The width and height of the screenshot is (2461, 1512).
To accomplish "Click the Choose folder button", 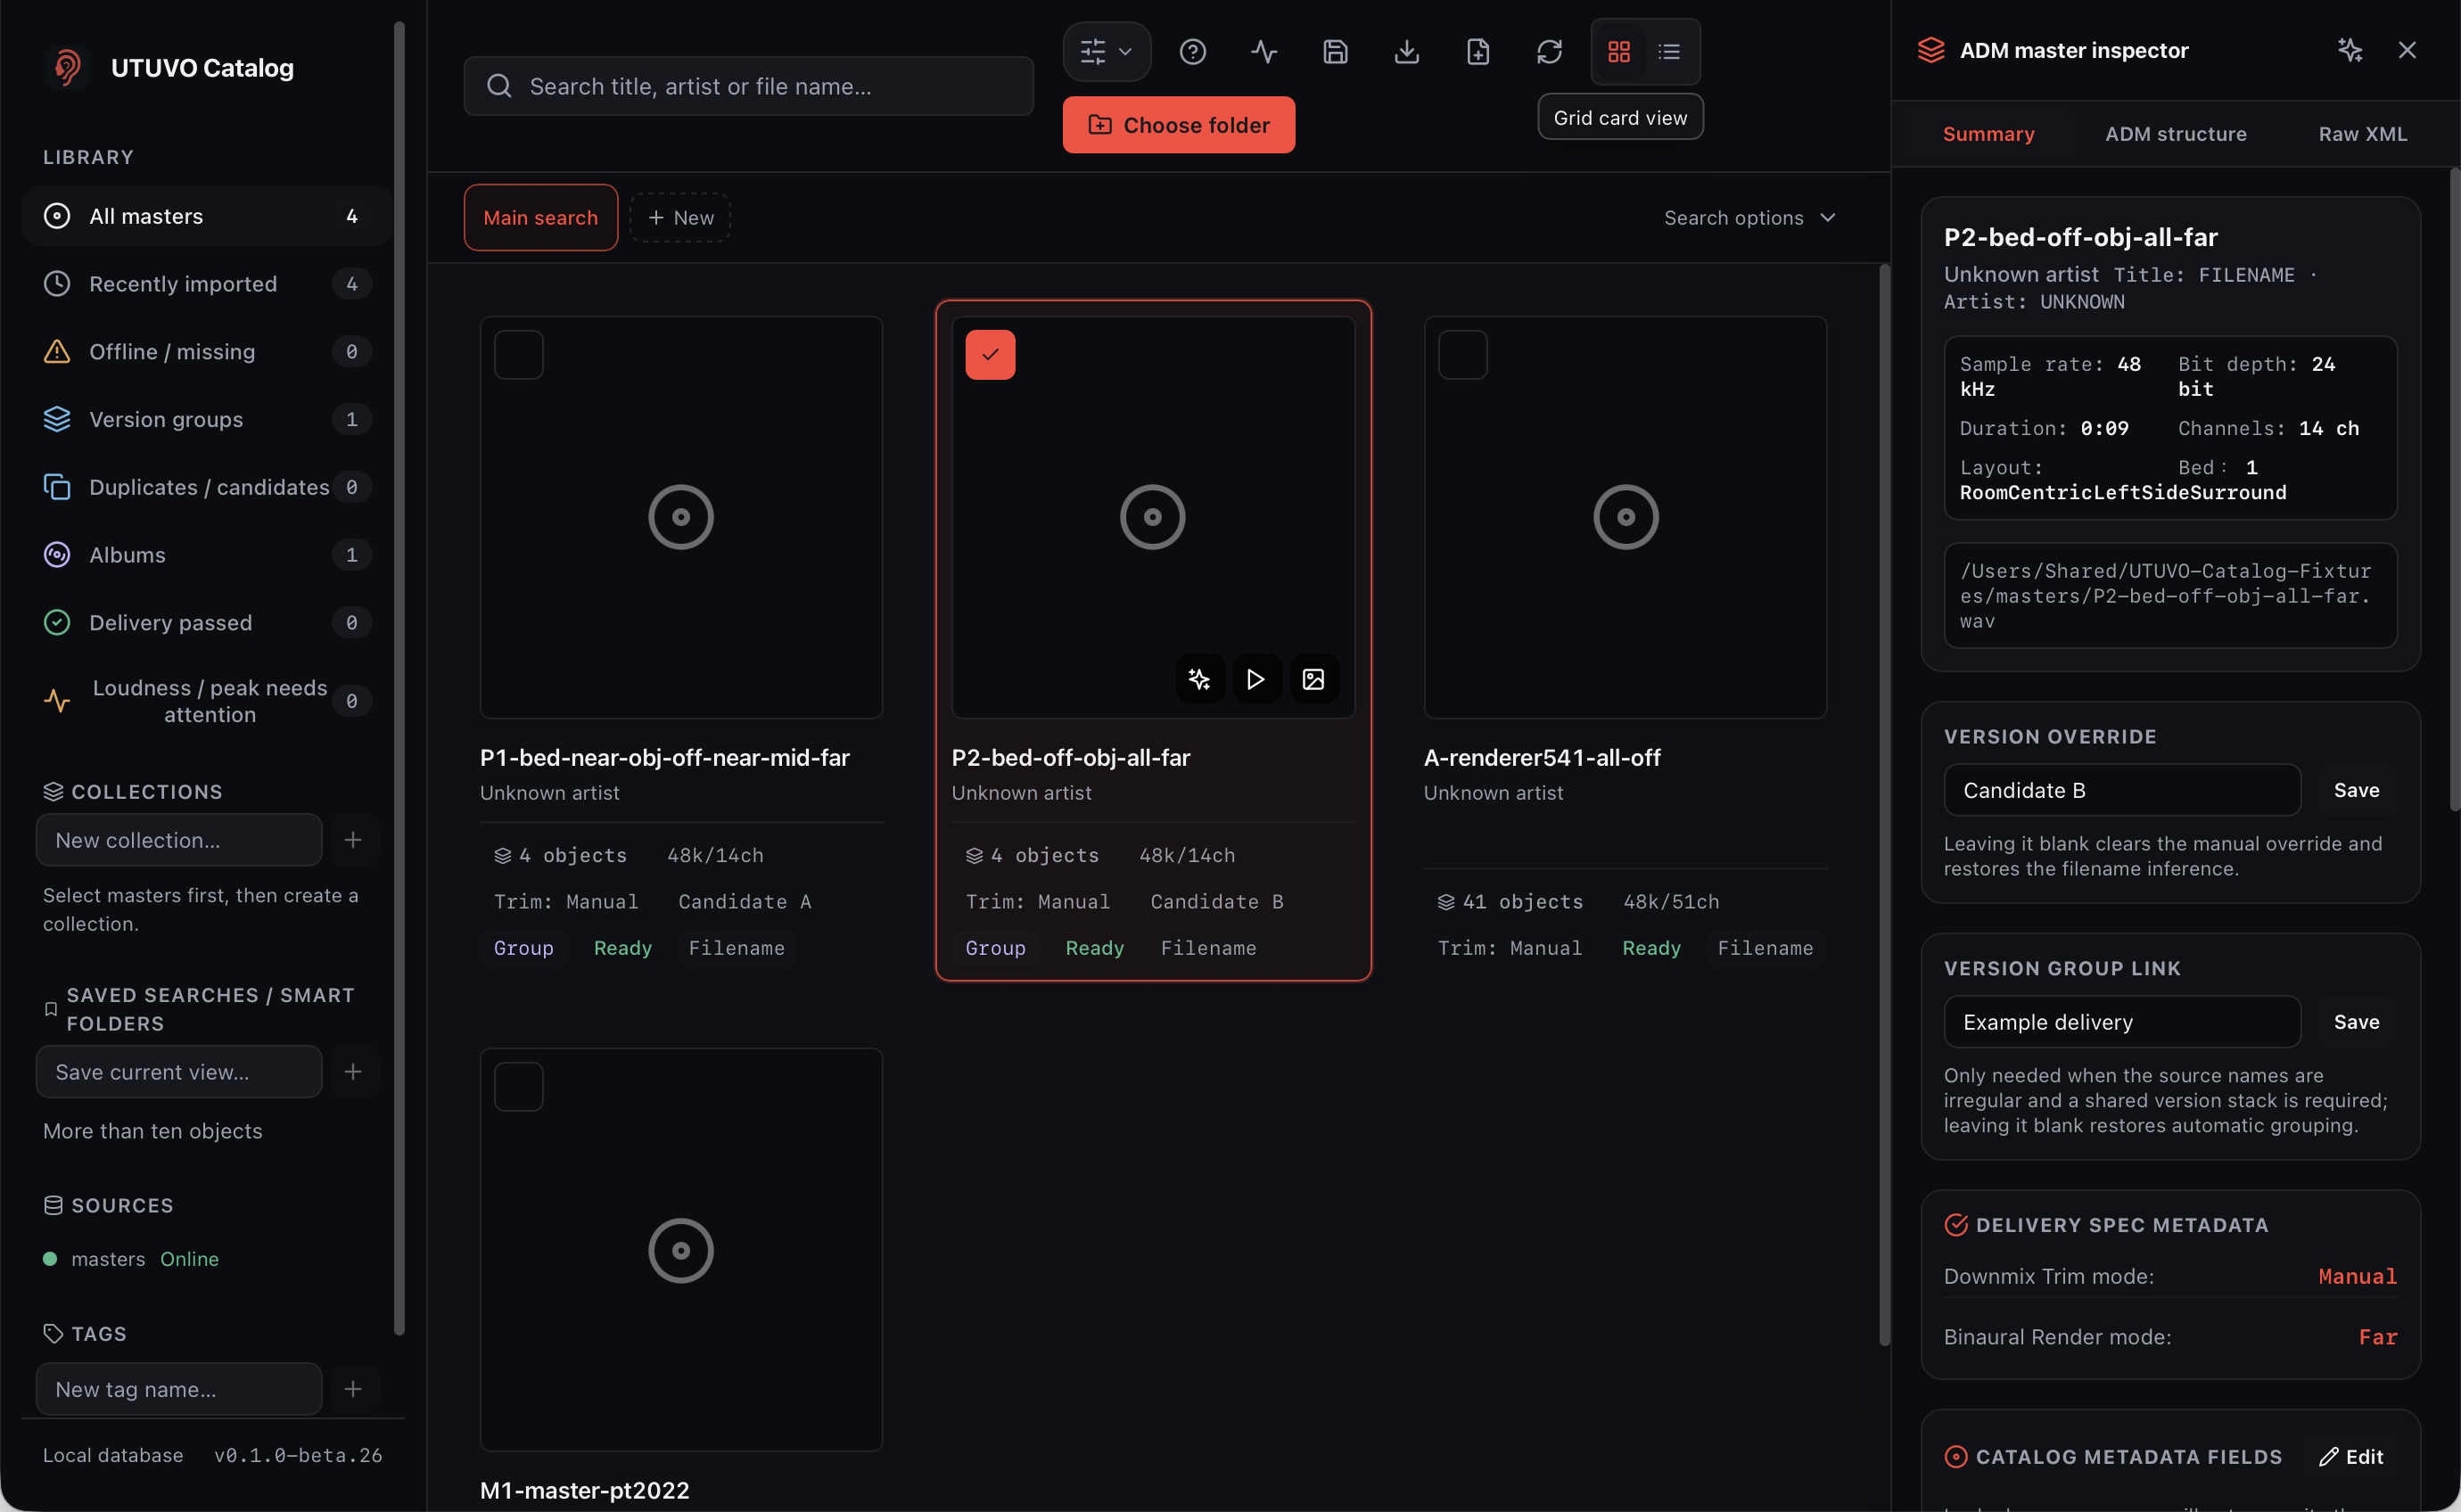I will click(x=1178, y=125).
